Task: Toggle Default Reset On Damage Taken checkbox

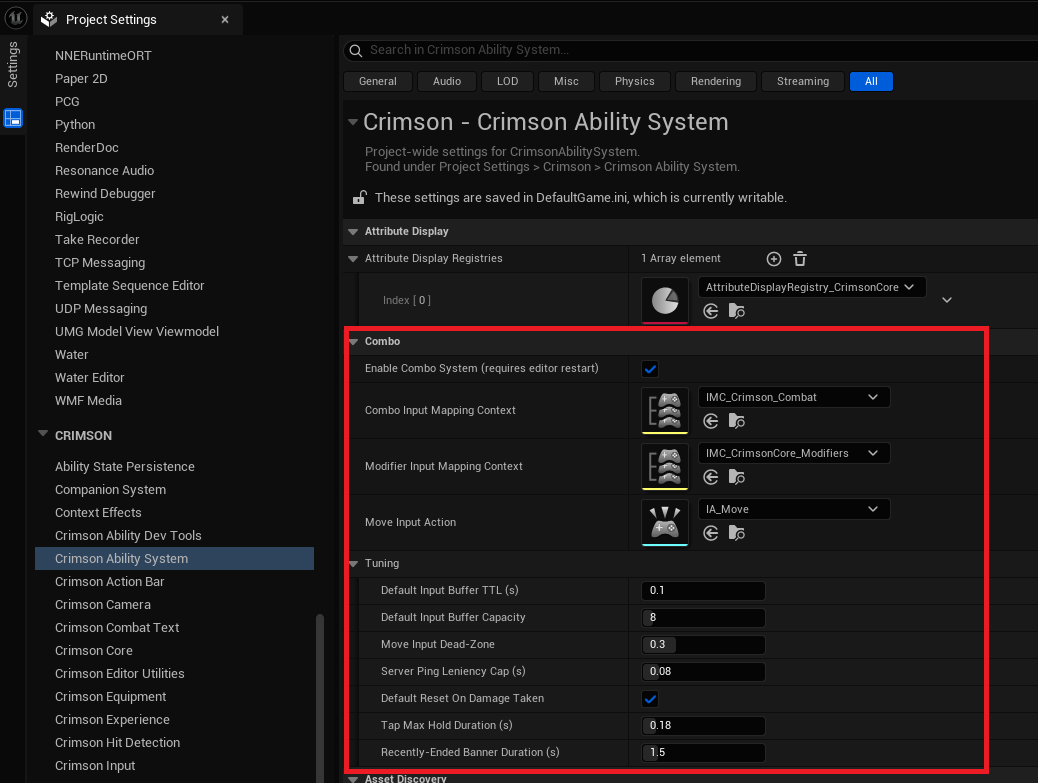Action: tap(650, 699)
